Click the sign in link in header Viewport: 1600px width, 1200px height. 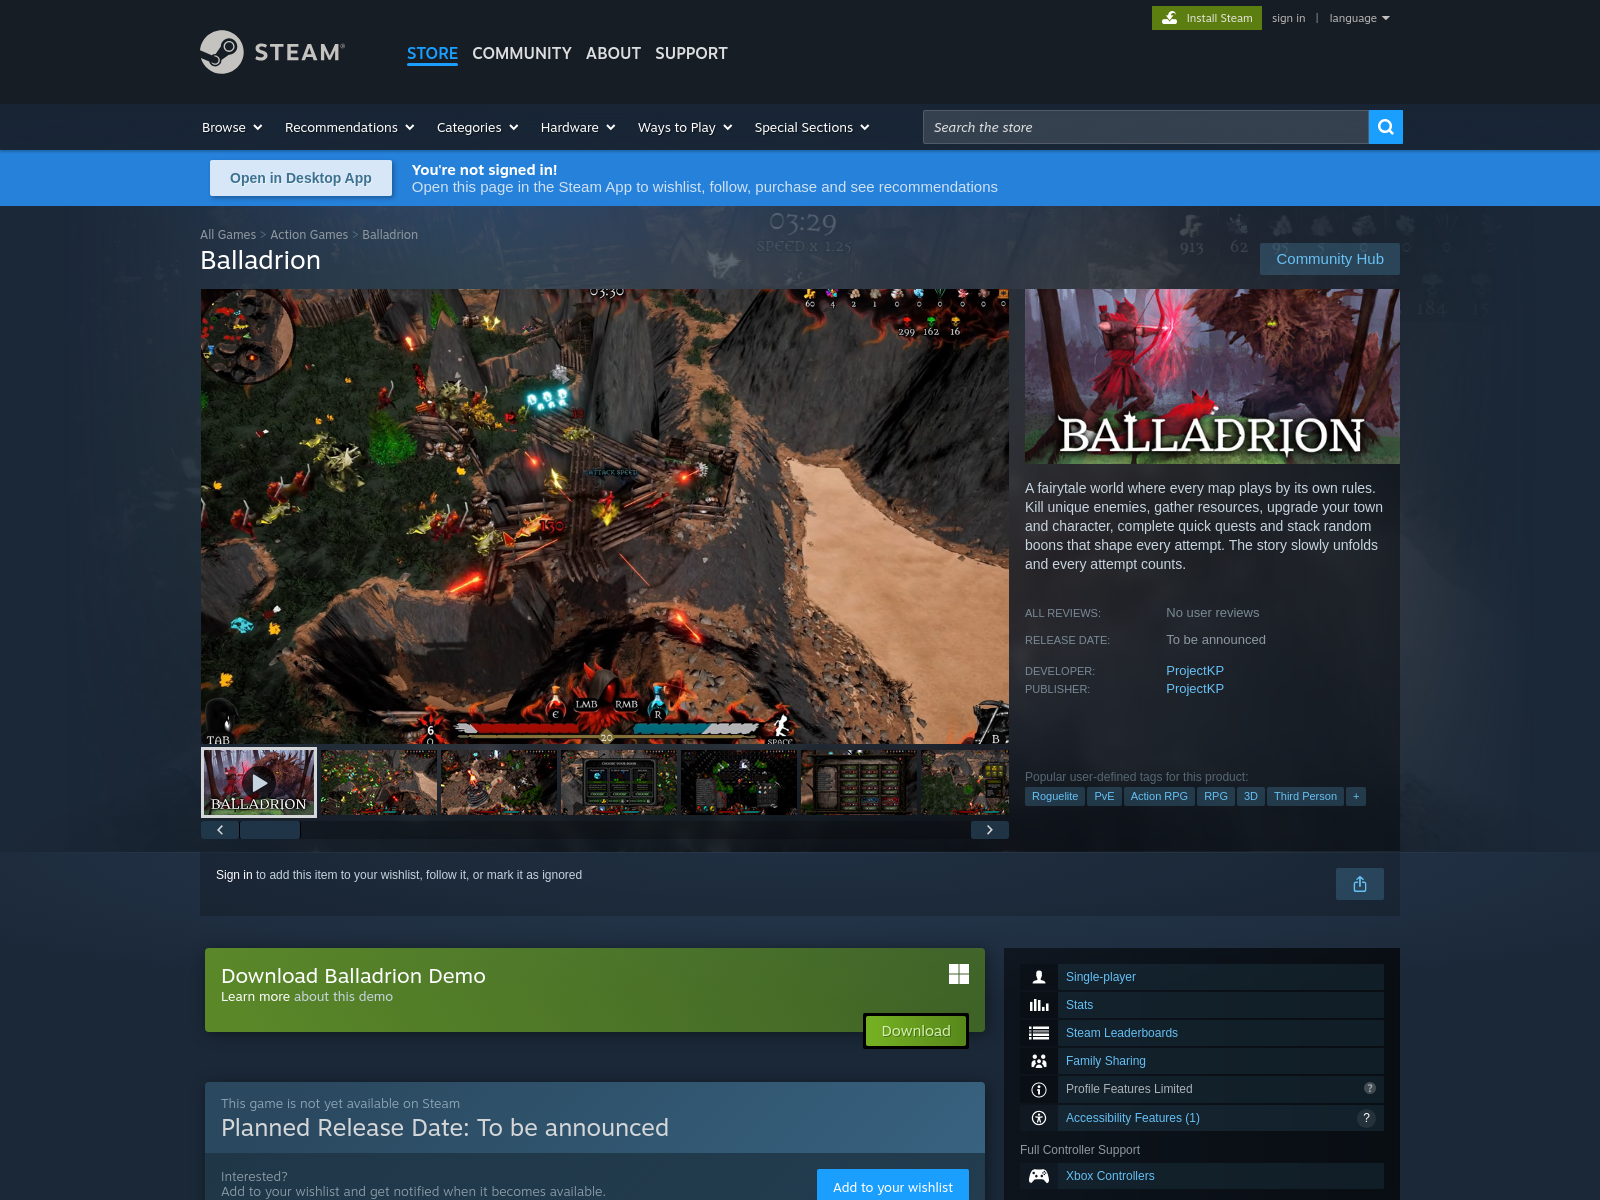click(x=1288, y=18)
